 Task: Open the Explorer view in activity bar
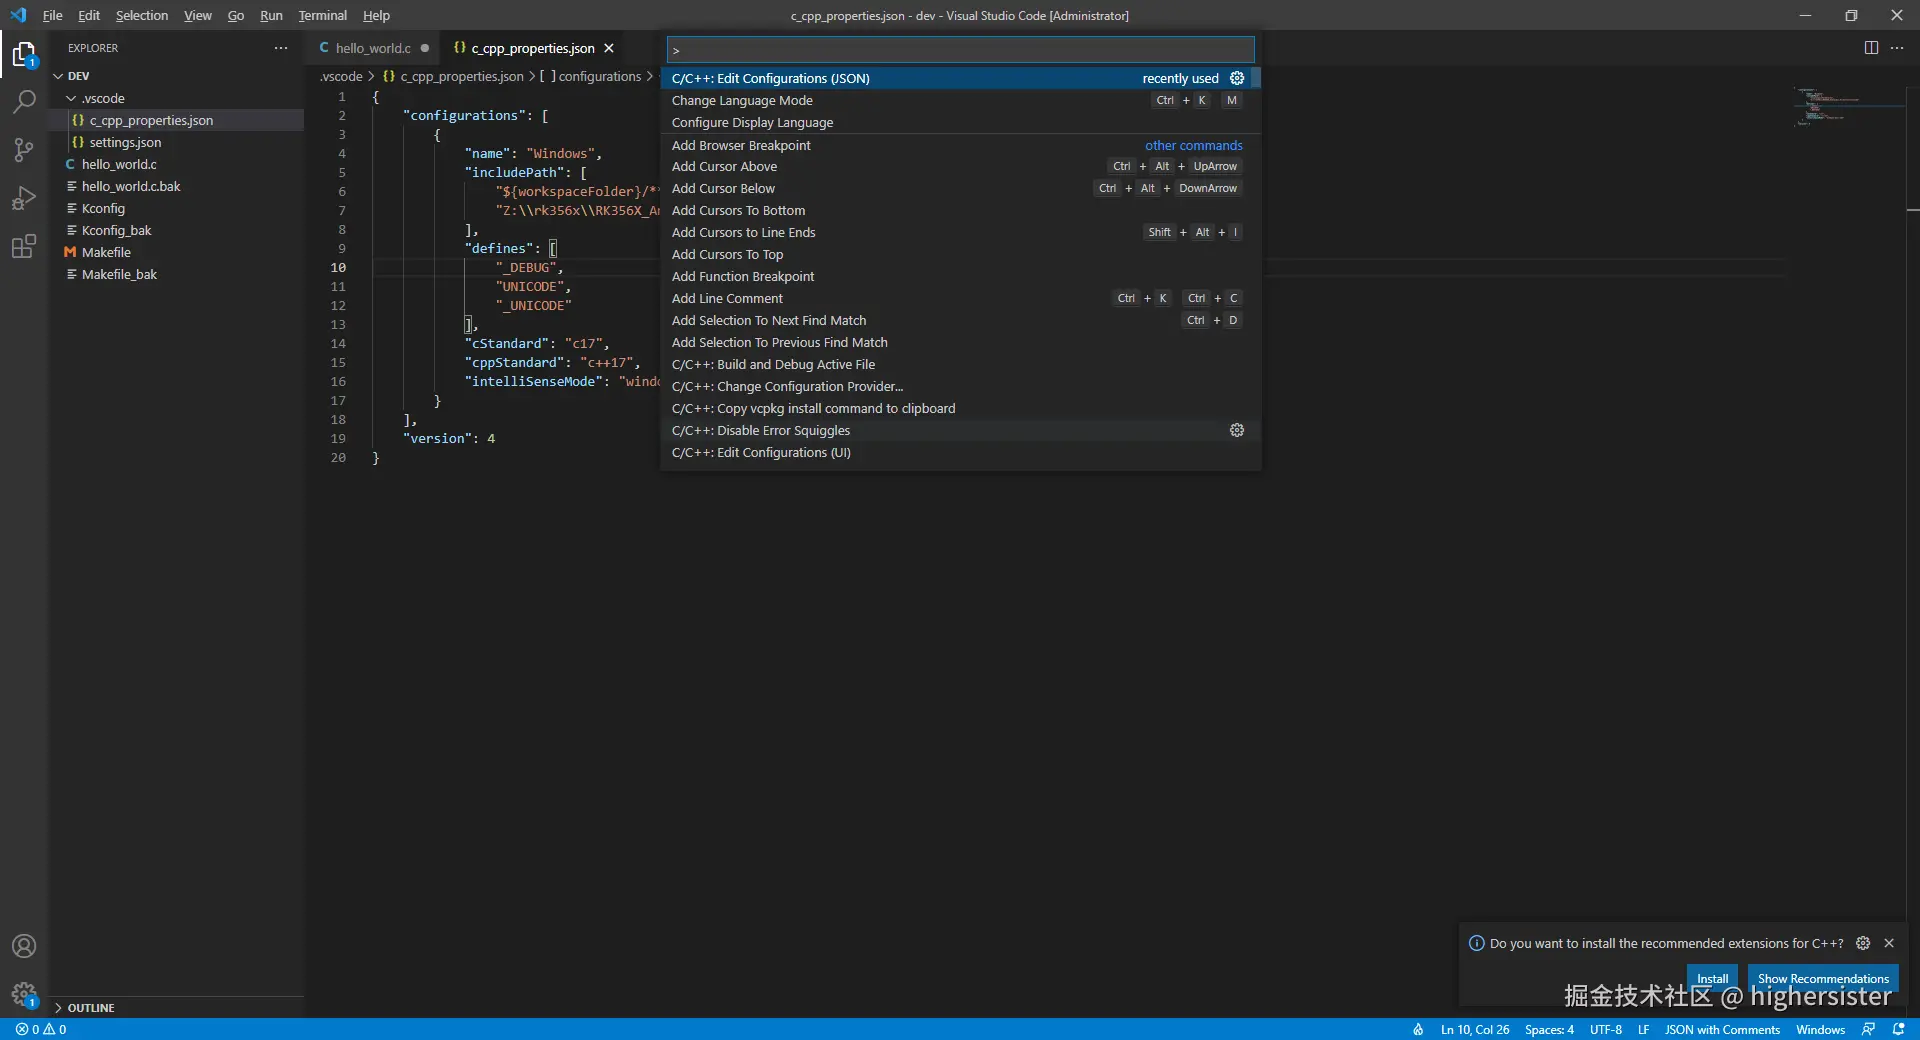click(24, 54)
